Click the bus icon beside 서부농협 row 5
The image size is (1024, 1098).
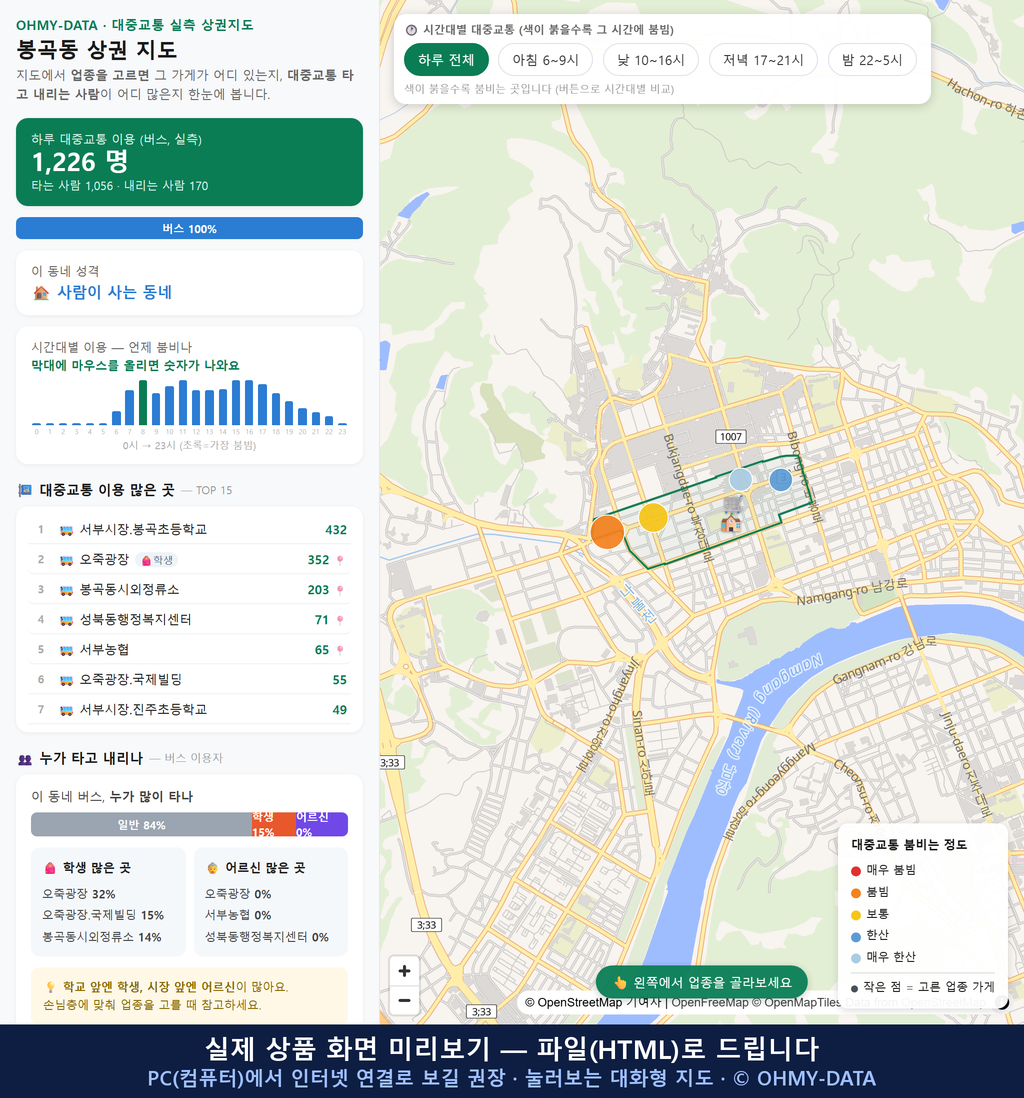tap(66, 651)
